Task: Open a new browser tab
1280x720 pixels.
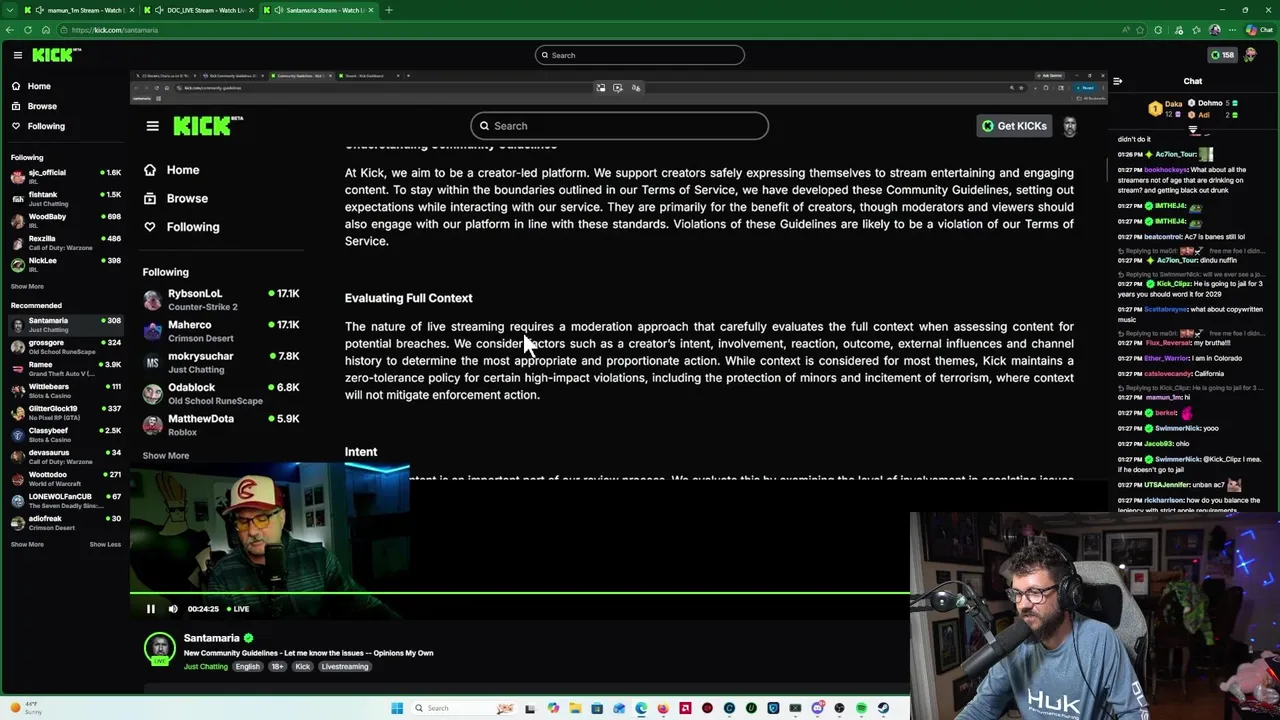Action: click(389, 10)
